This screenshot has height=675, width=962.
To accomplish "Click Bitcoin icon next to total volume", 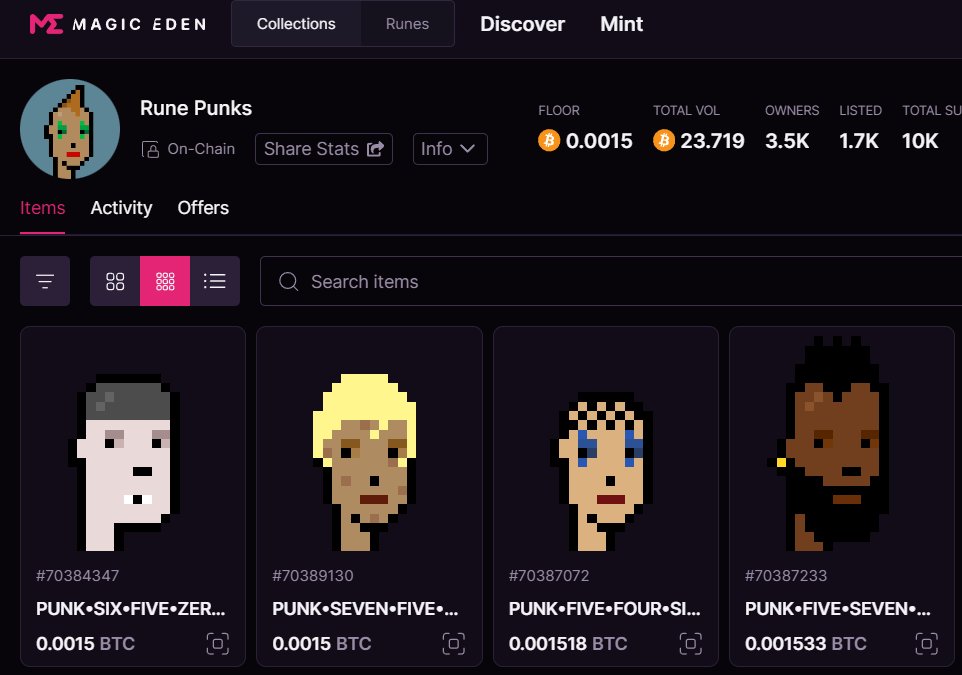I will point(664,141).
